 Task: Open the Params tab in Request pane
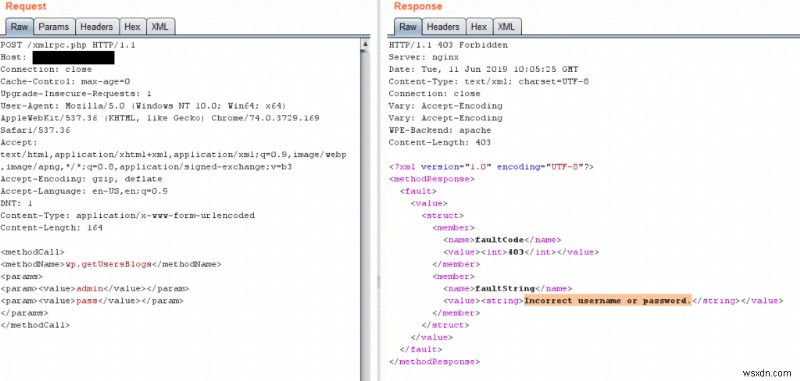54,27
